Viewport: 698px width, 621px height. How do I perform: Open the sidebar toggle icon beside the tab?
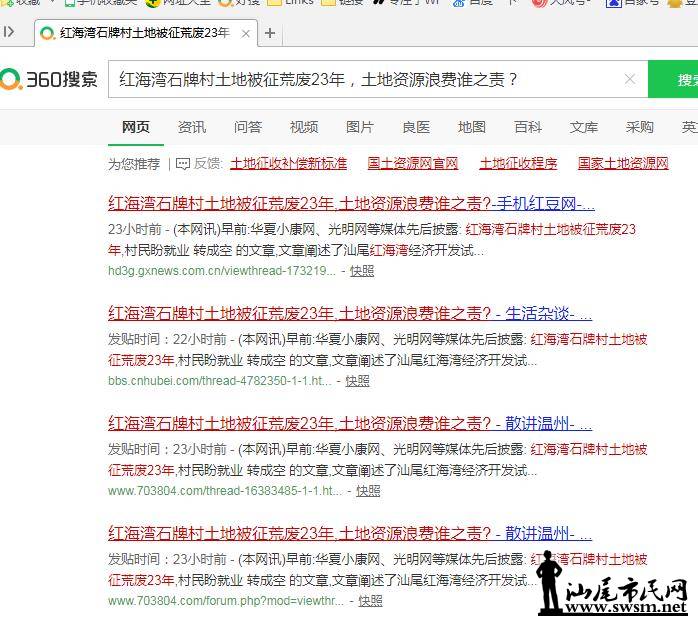(8, 32)
